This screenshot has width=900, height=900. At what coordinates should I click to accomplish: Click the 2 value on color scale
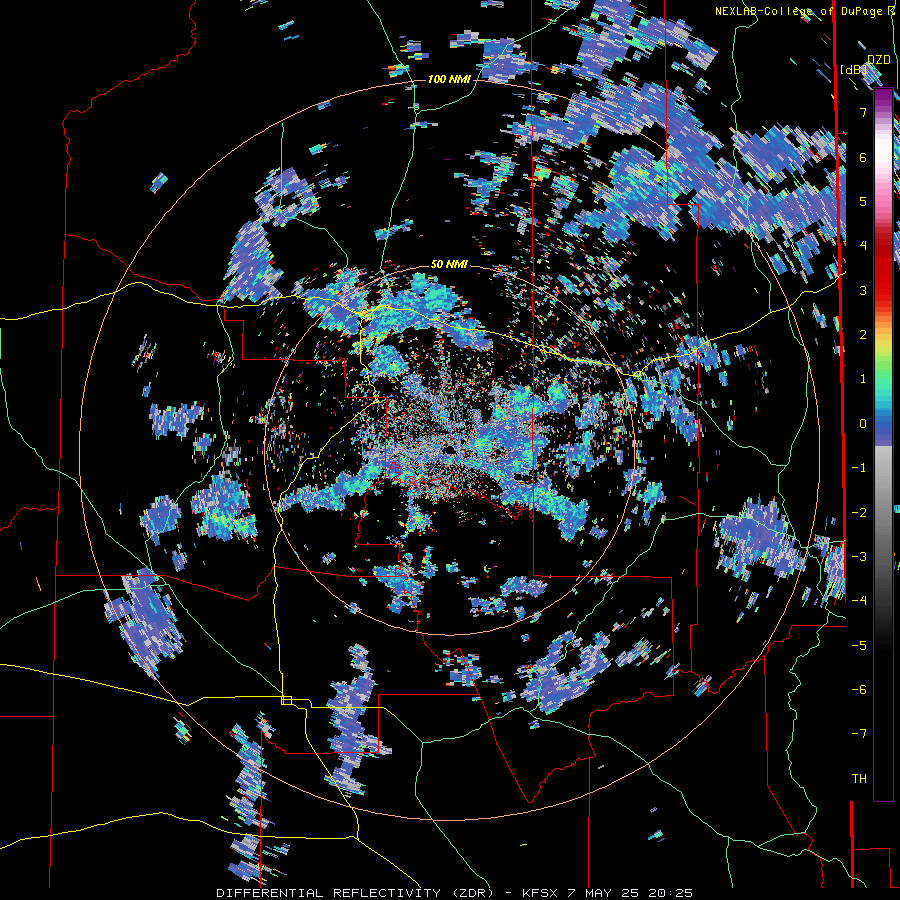point(863,335)
